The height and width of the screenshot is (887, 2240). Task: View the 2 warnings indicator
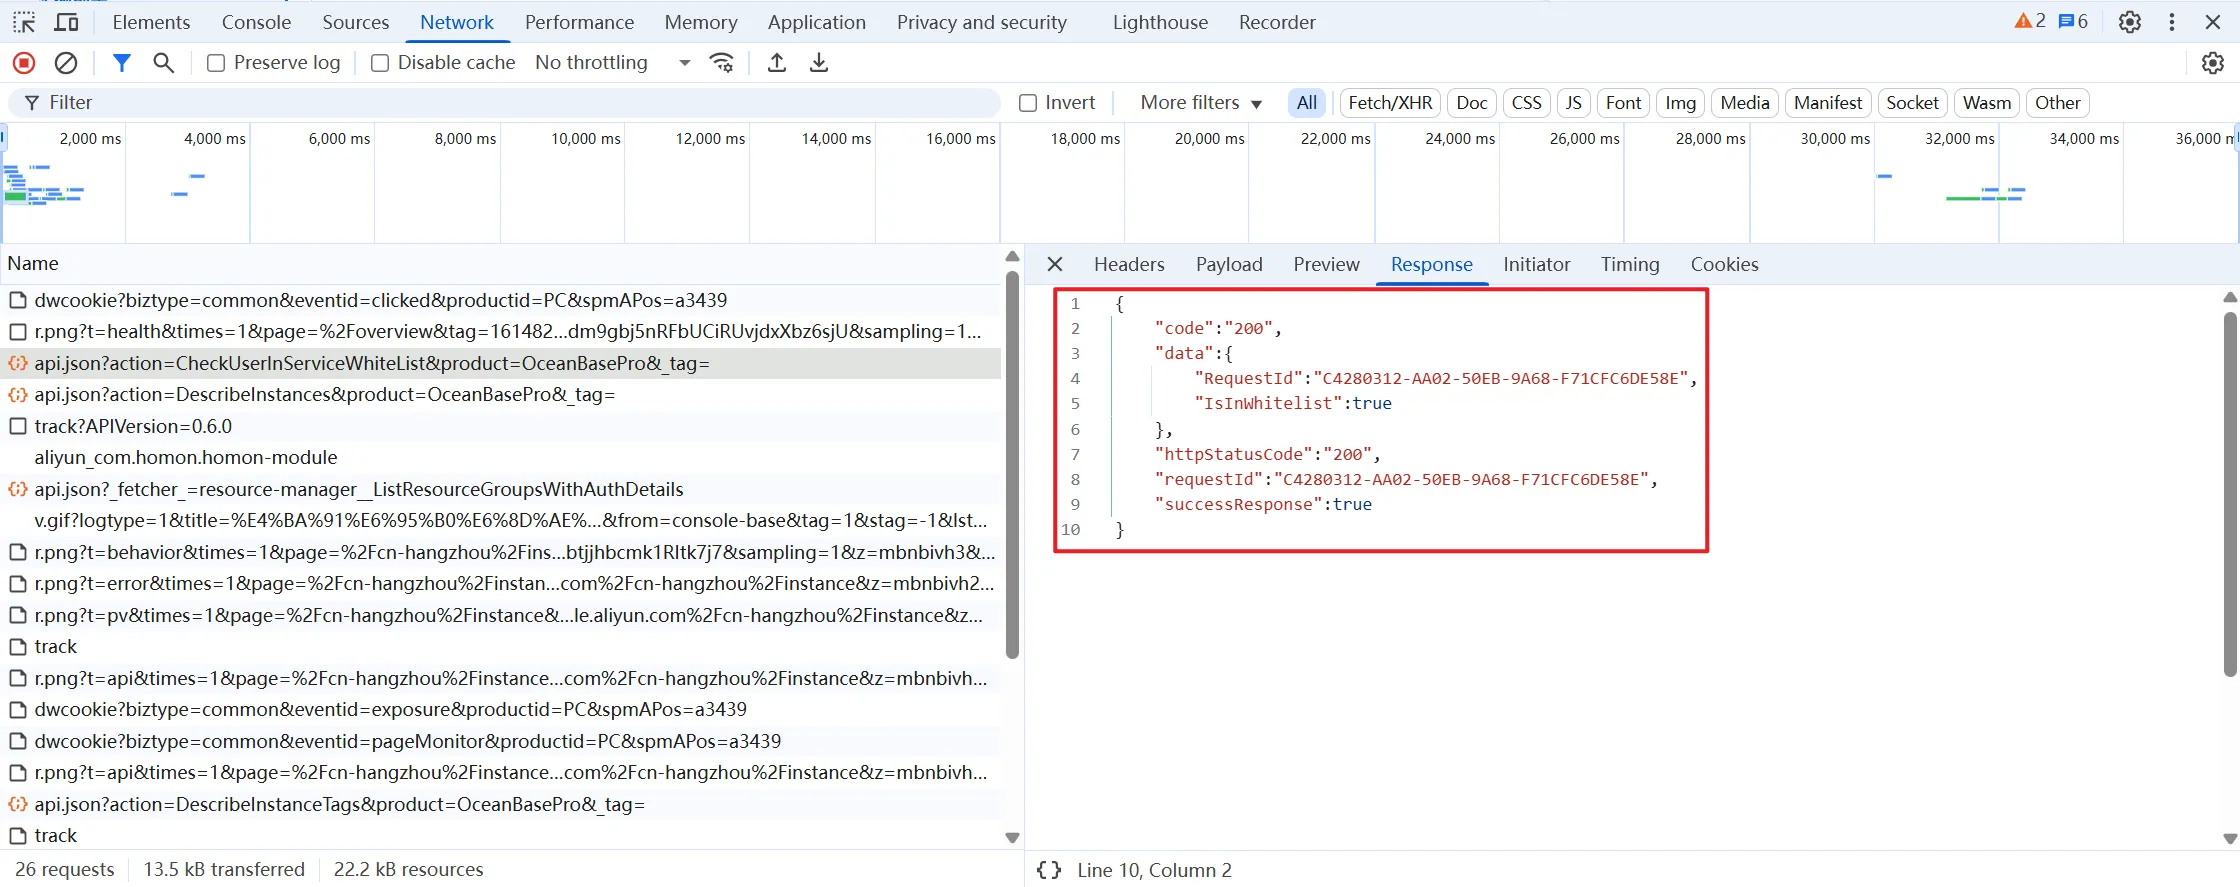click(2030, 21)
